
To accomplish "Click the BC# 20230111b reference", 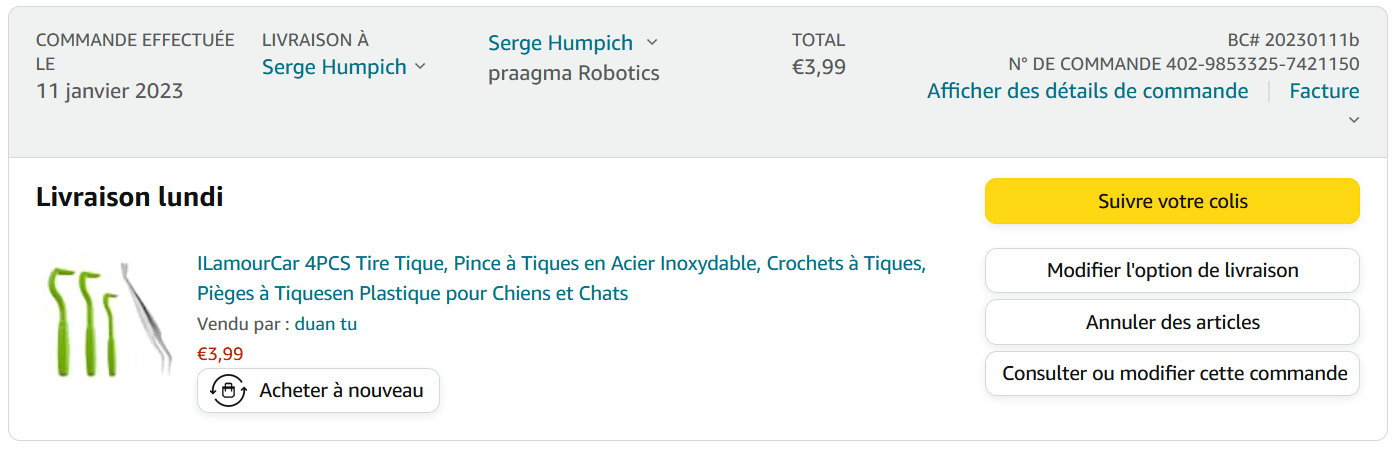I will pos(1293,40).
